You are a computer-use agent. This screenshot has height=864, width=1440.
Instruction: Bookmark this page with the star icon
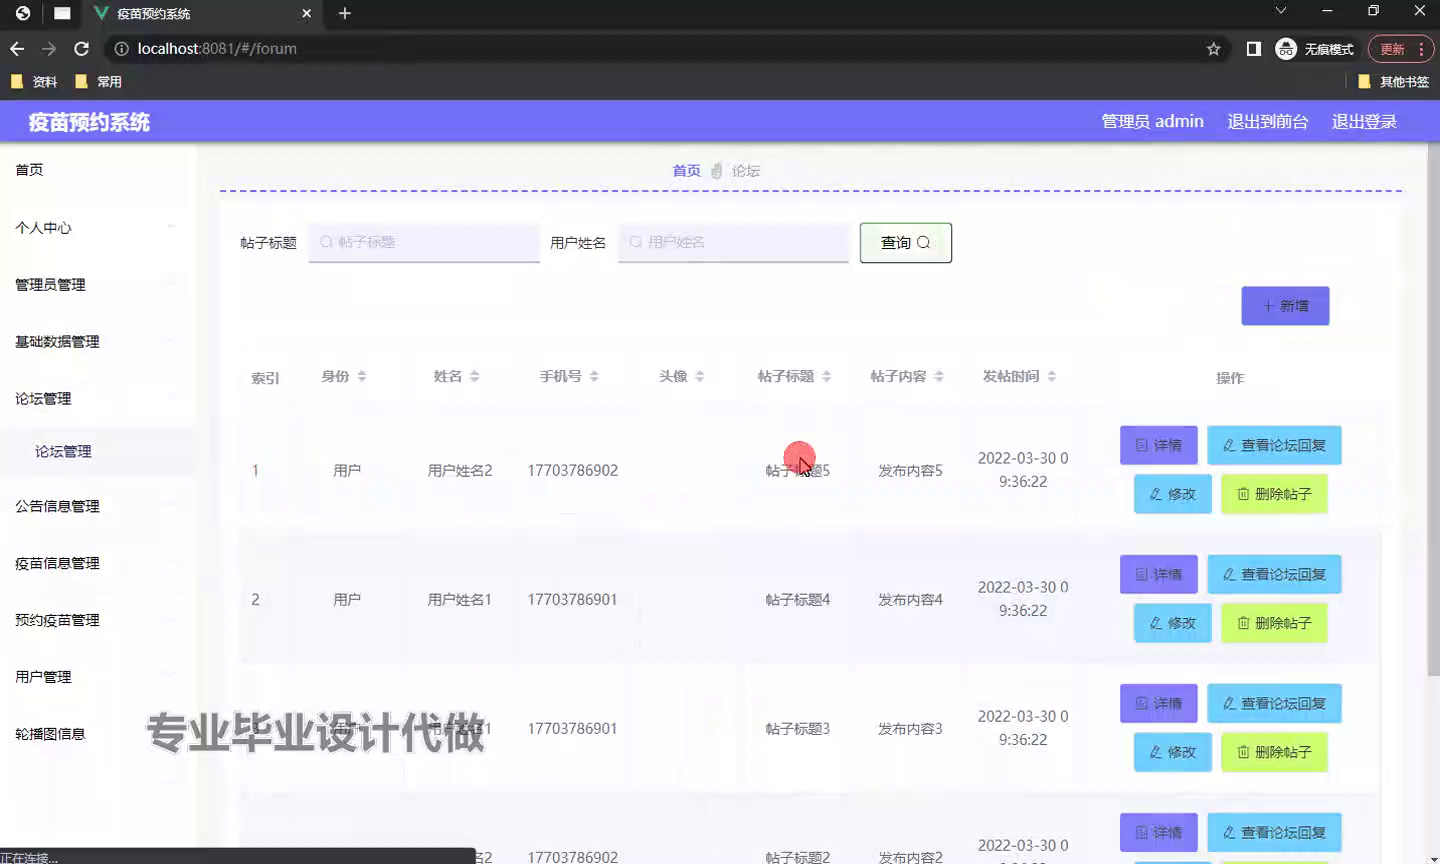coord(1213,48)
